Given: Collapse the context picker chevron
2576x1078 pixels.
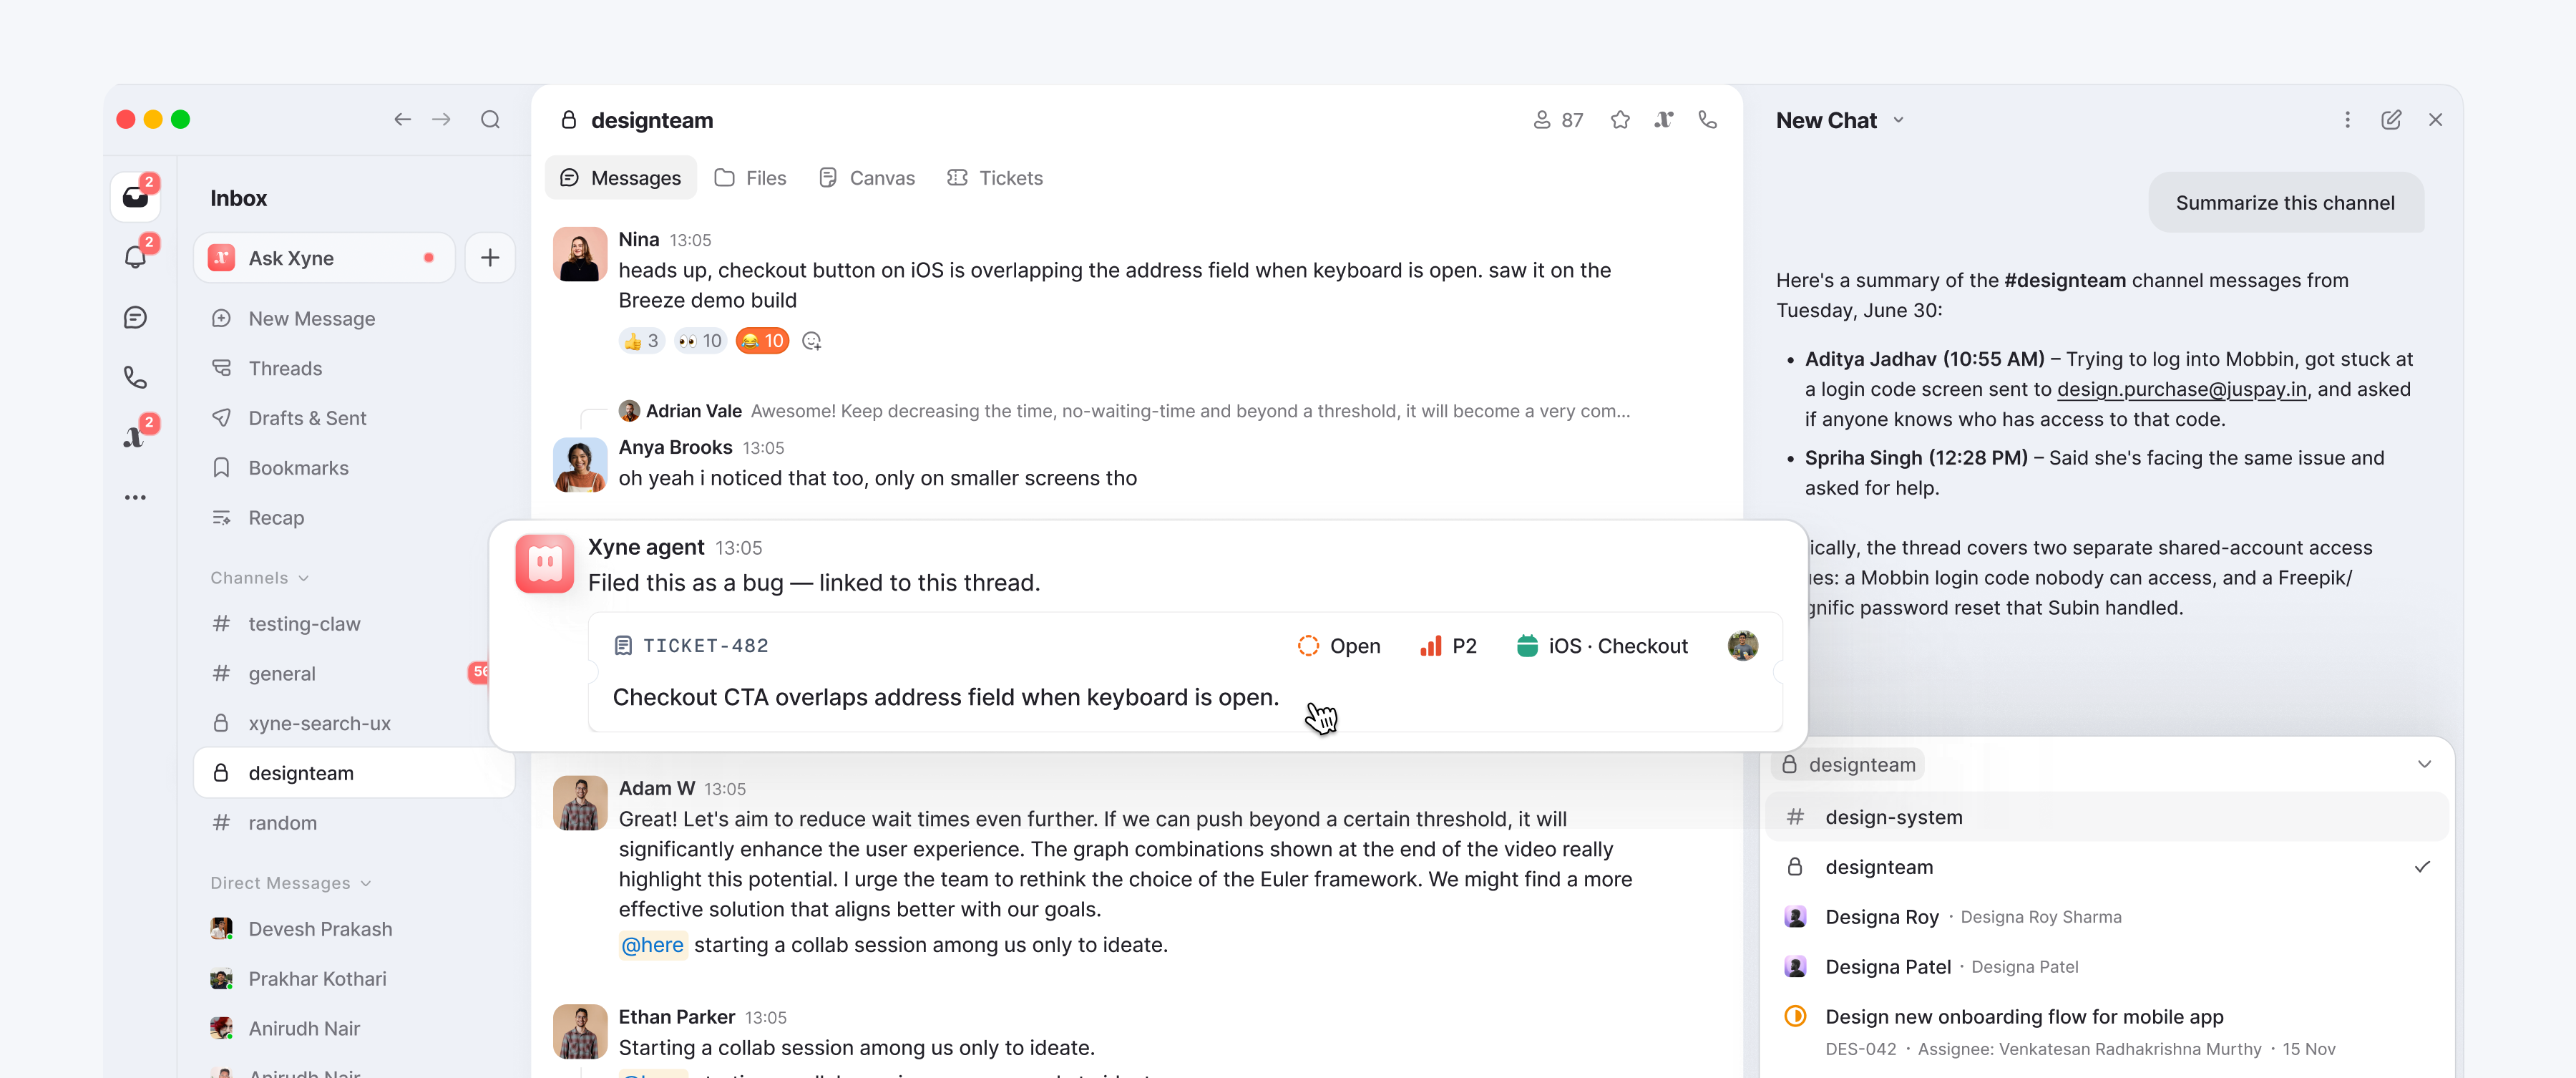Looking at the screenshot, I should [x=2424, y=764].
